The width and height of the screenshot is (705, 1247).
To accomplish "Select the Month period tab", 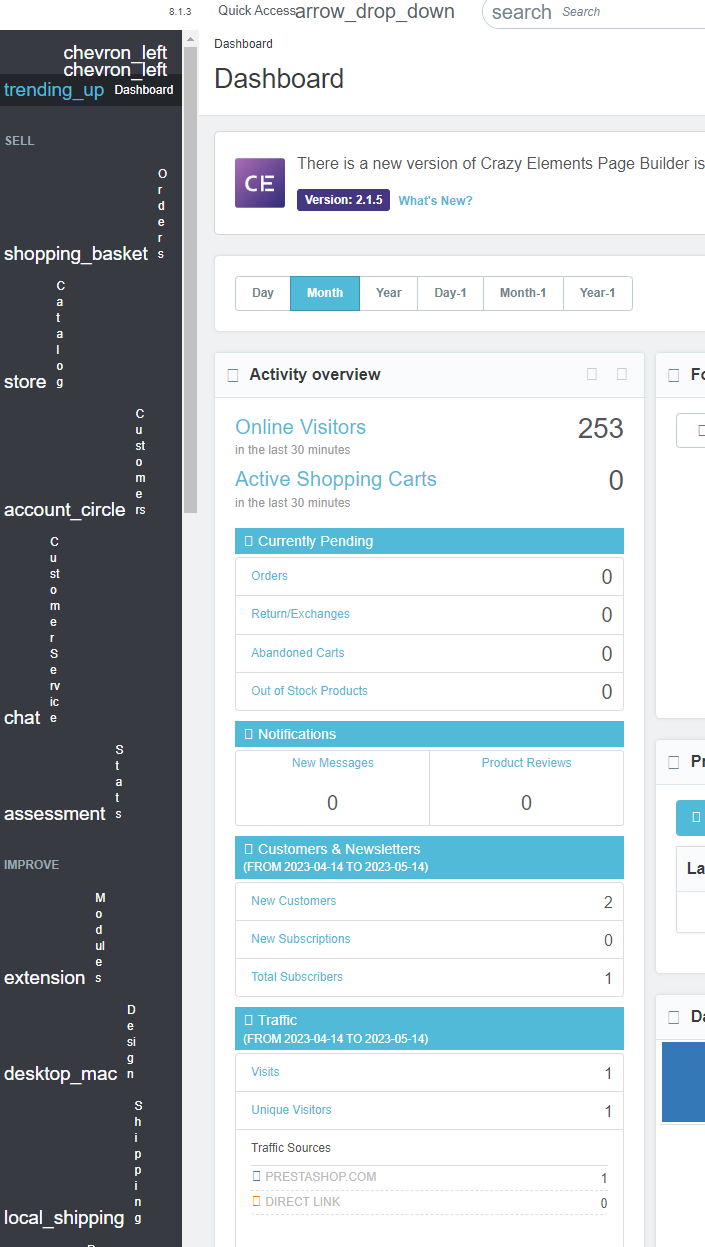I will pyautogui.click(x=325, y=293).
